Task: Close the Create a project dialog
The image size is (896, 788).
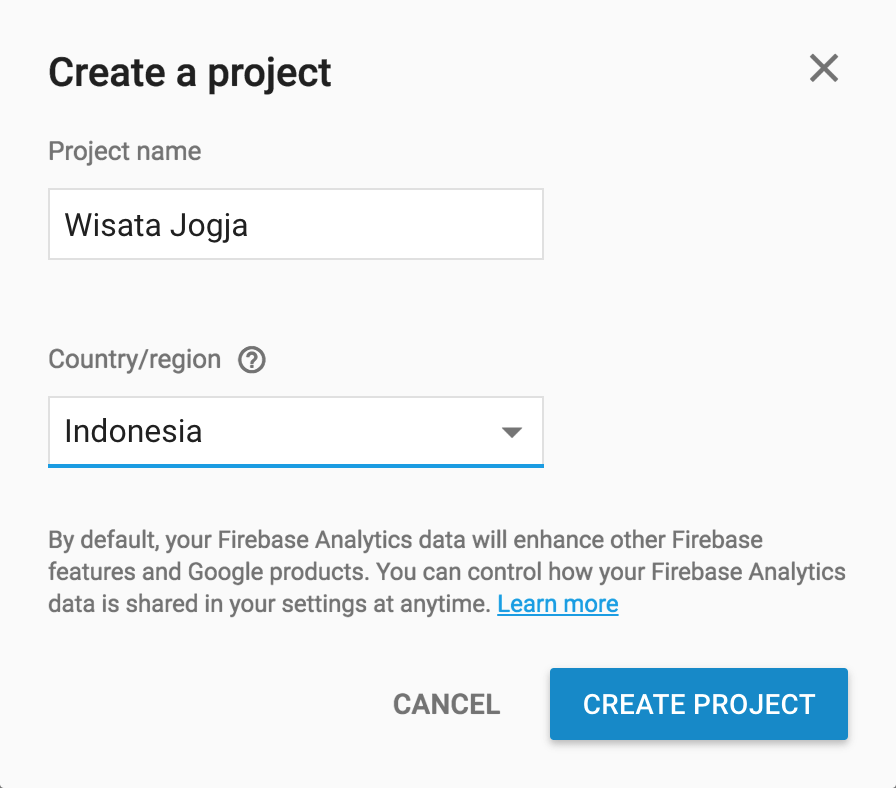Action: pos(823,68)
